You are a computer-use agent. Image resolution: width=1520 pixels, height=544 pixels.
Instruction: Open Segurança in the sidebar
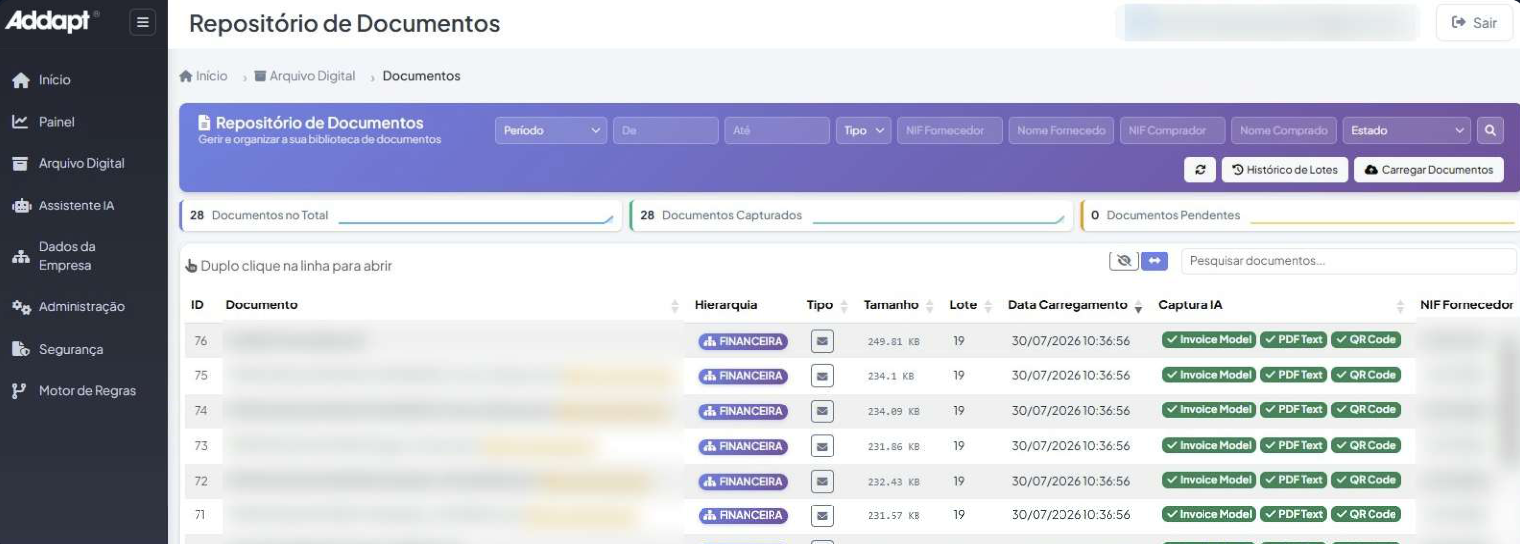[57, 349]
